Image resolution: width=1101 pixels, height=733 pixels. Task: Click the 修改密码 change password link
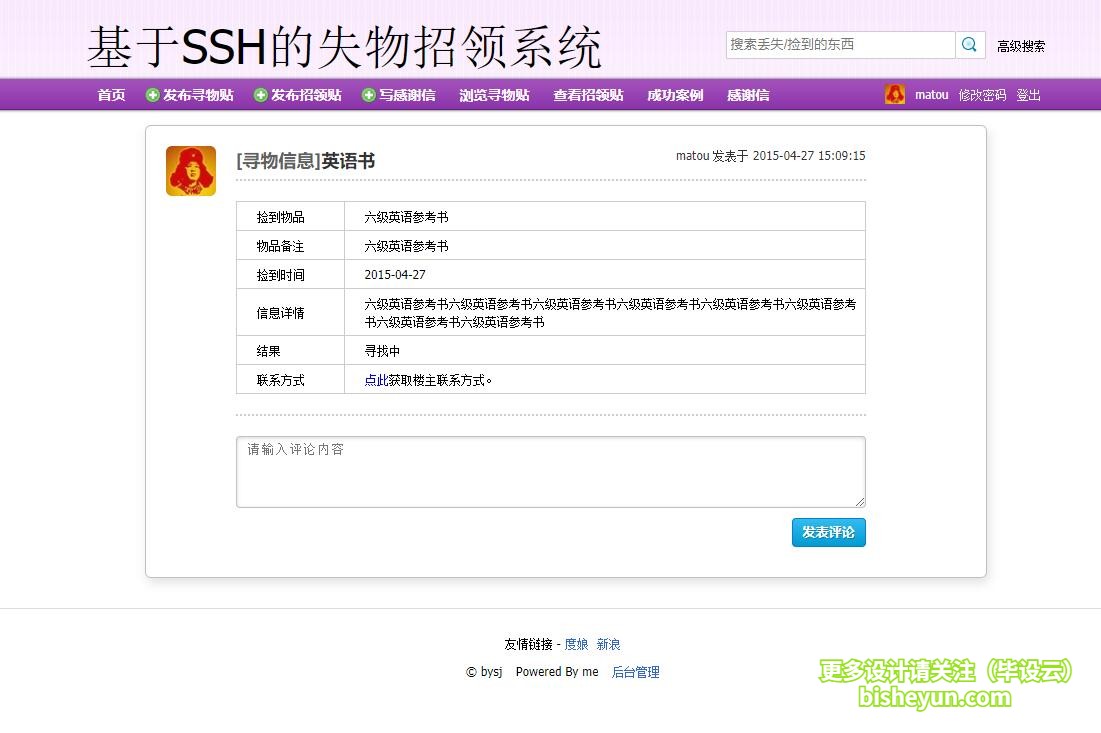982,95
